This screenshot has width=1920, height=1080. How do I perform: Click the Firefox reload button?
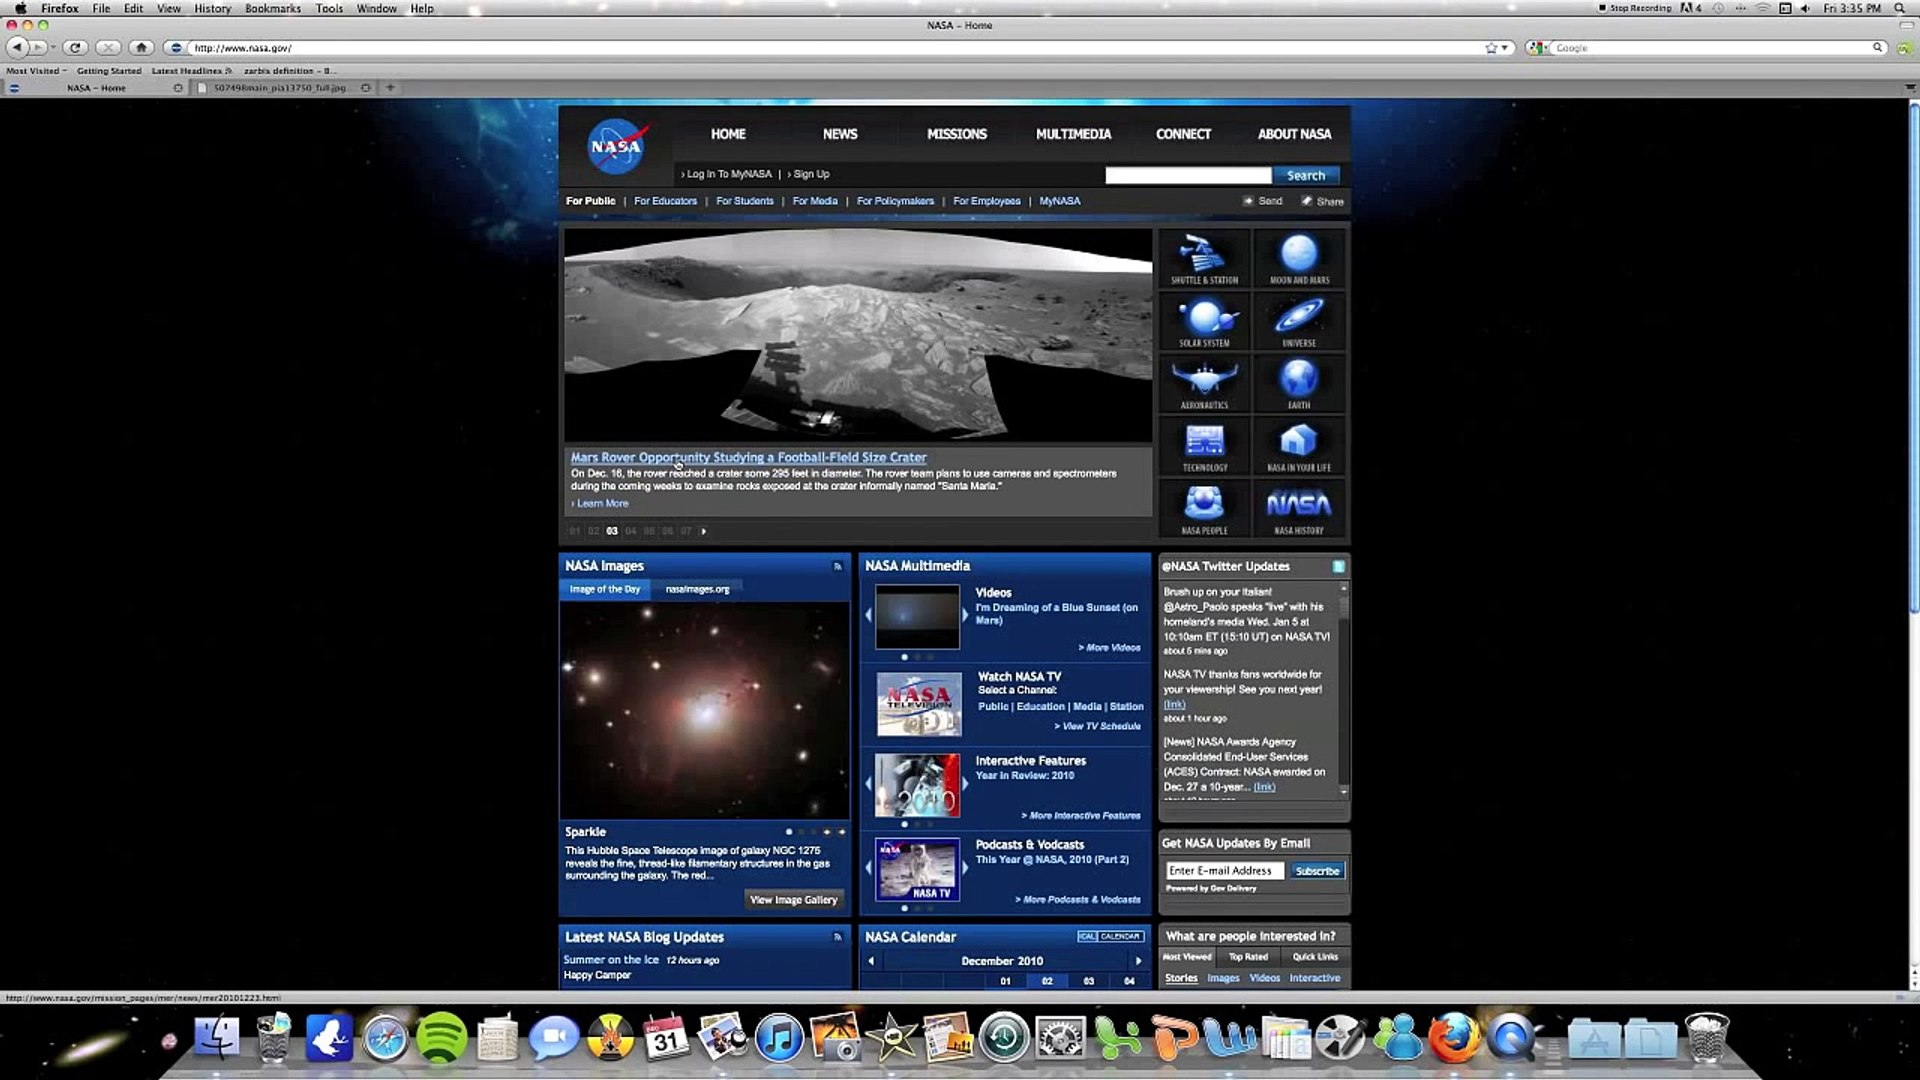pyautogui.click(x=75, y=47)
